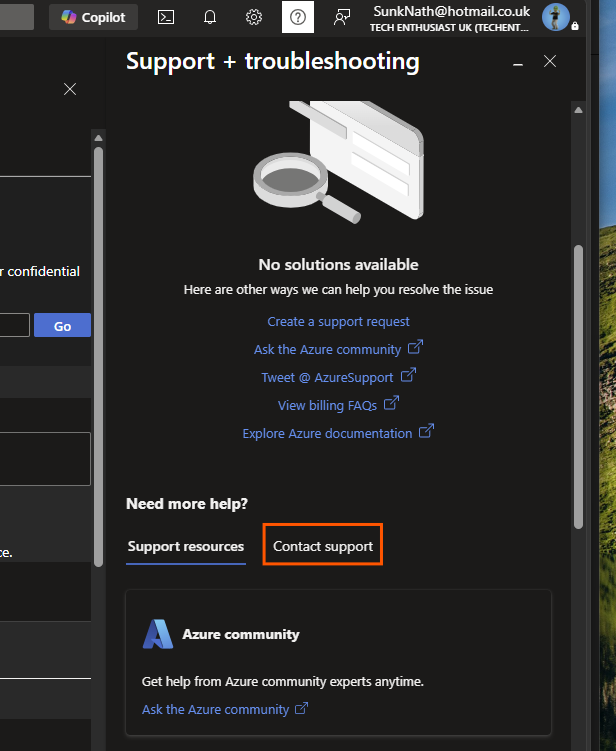Close the Support + troubleshooting panel
This screenshot has height=751, width=616.
pyautogui.click(x=550, y=61)
